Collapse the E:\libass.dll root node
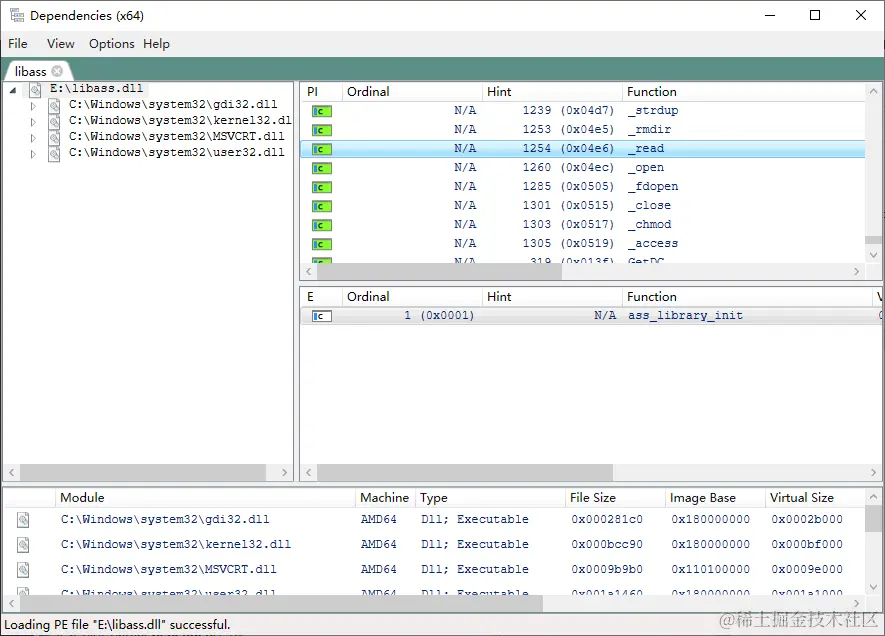This screenshot has height=636, width=885. tap(11, 88)
